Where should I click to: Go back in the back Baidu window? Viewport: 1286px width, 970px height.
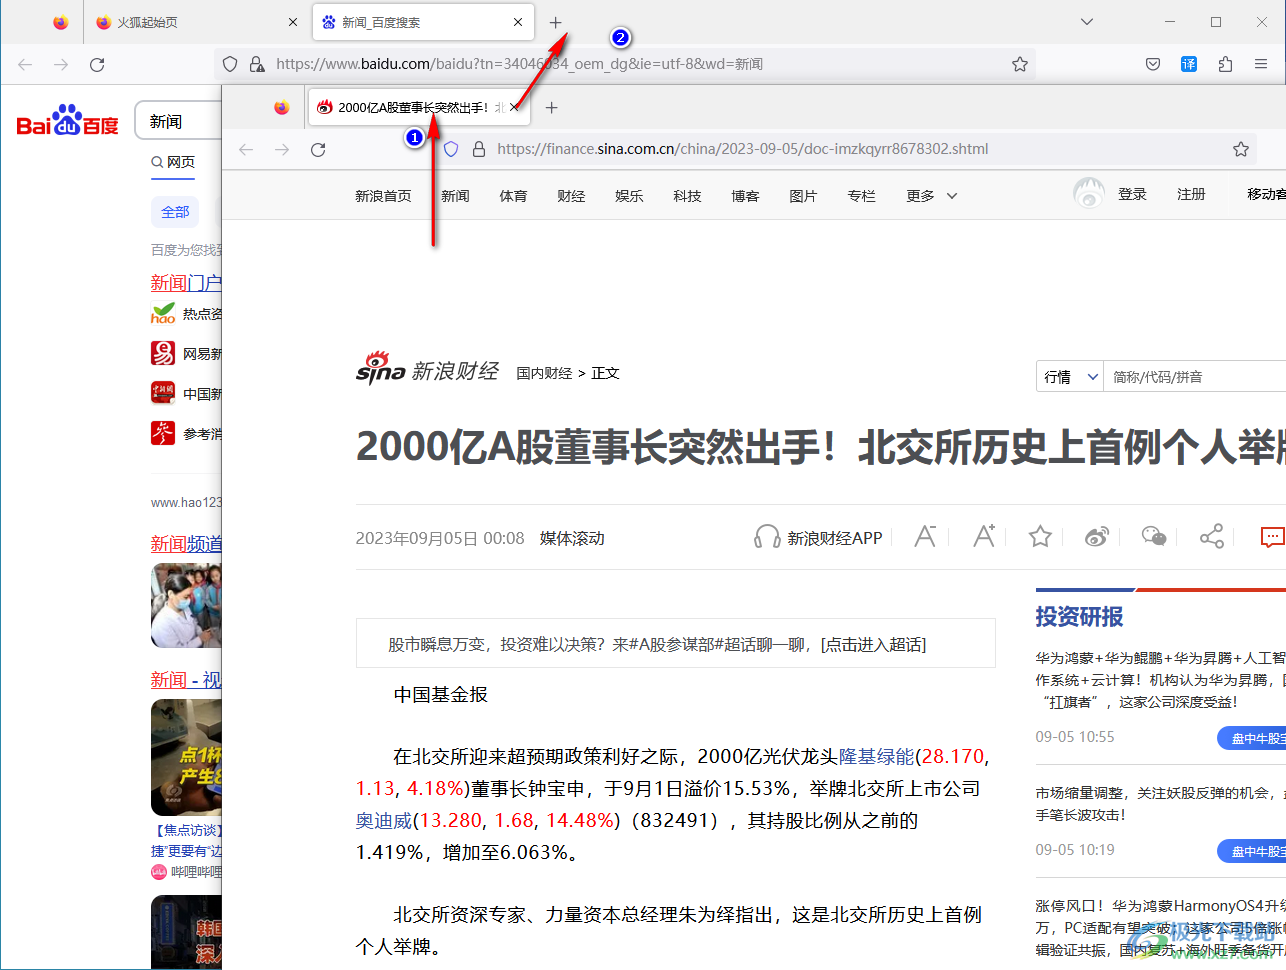tap(25, 64)
